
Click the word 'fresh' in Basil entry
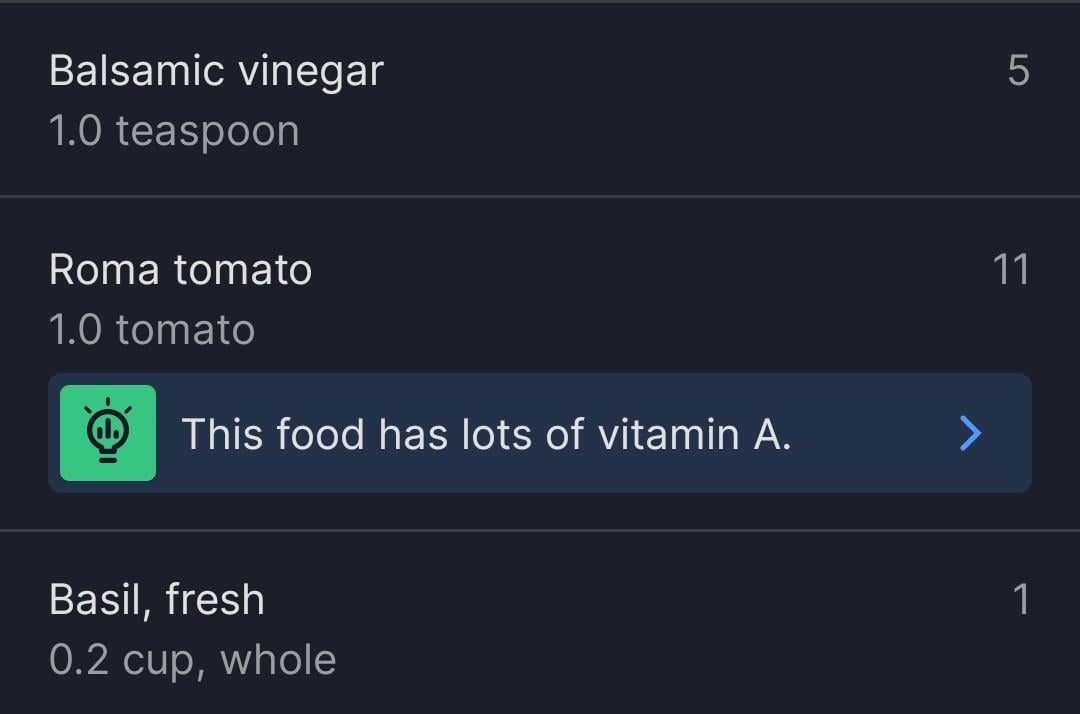215,599
